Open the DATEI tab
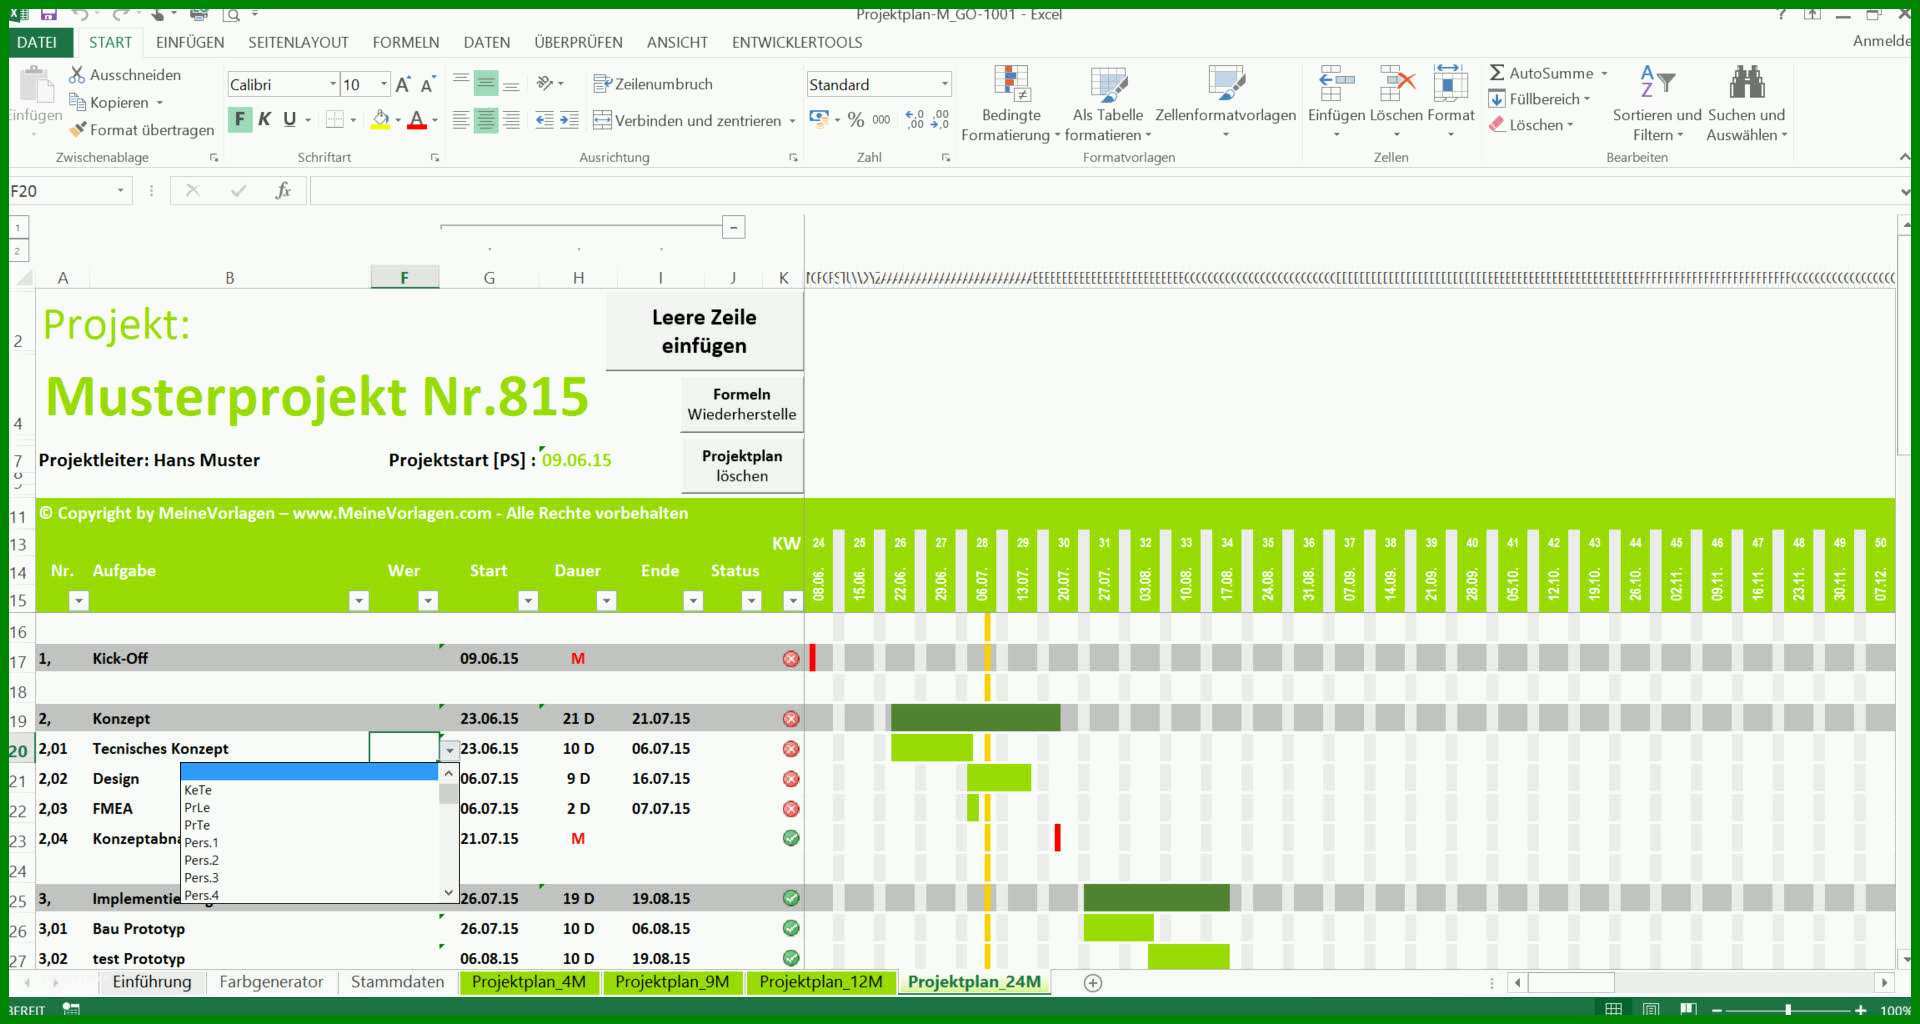Viewport: 1920px width, 1024px height. (x=37, y=42)
